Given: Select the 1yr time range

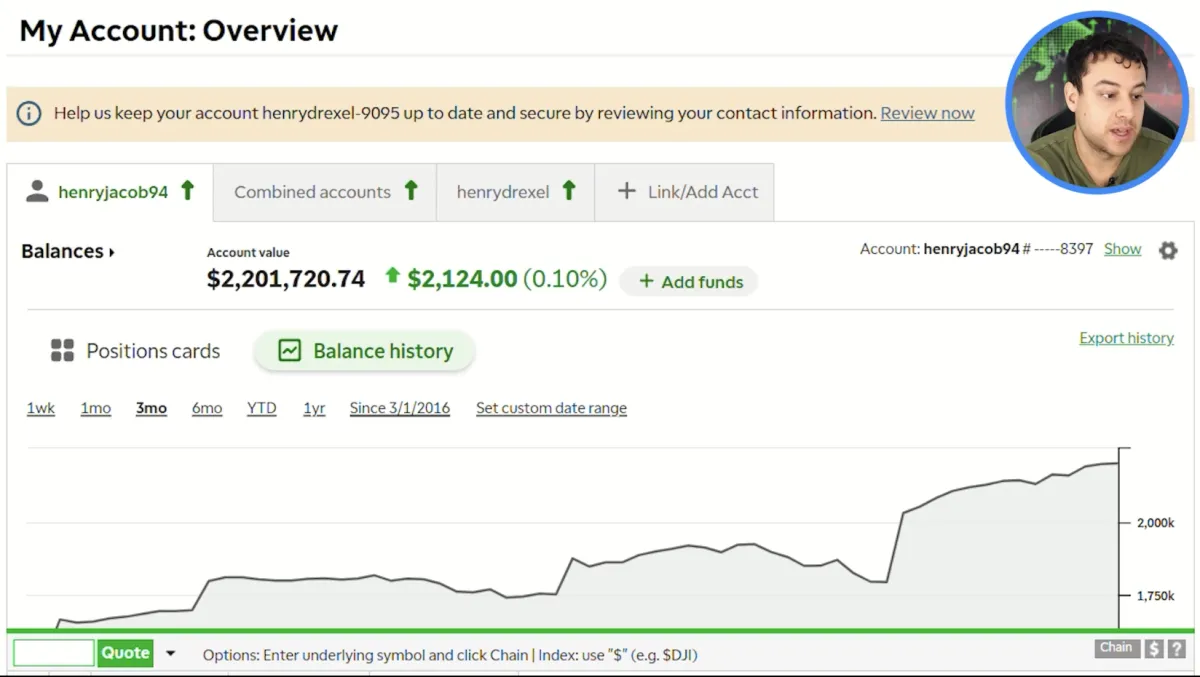Looking at the screenshot, I should click(314, 408).
